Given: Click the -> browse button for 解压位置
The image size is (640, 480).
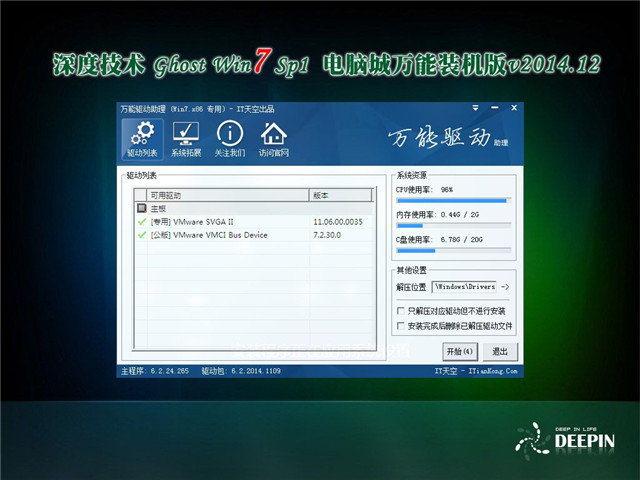Looking at the screenshot, I should pos(504,287).
